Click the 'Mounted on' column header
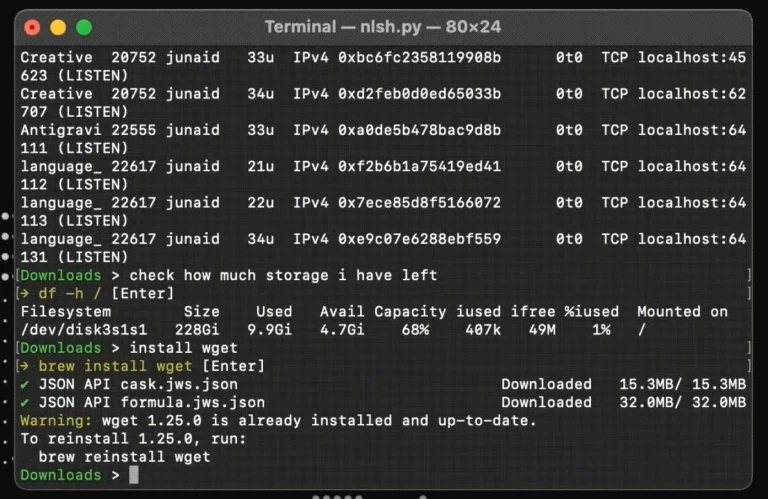This screenshot has height=499, width=768. pyautogui.click(x=682, y=312)
